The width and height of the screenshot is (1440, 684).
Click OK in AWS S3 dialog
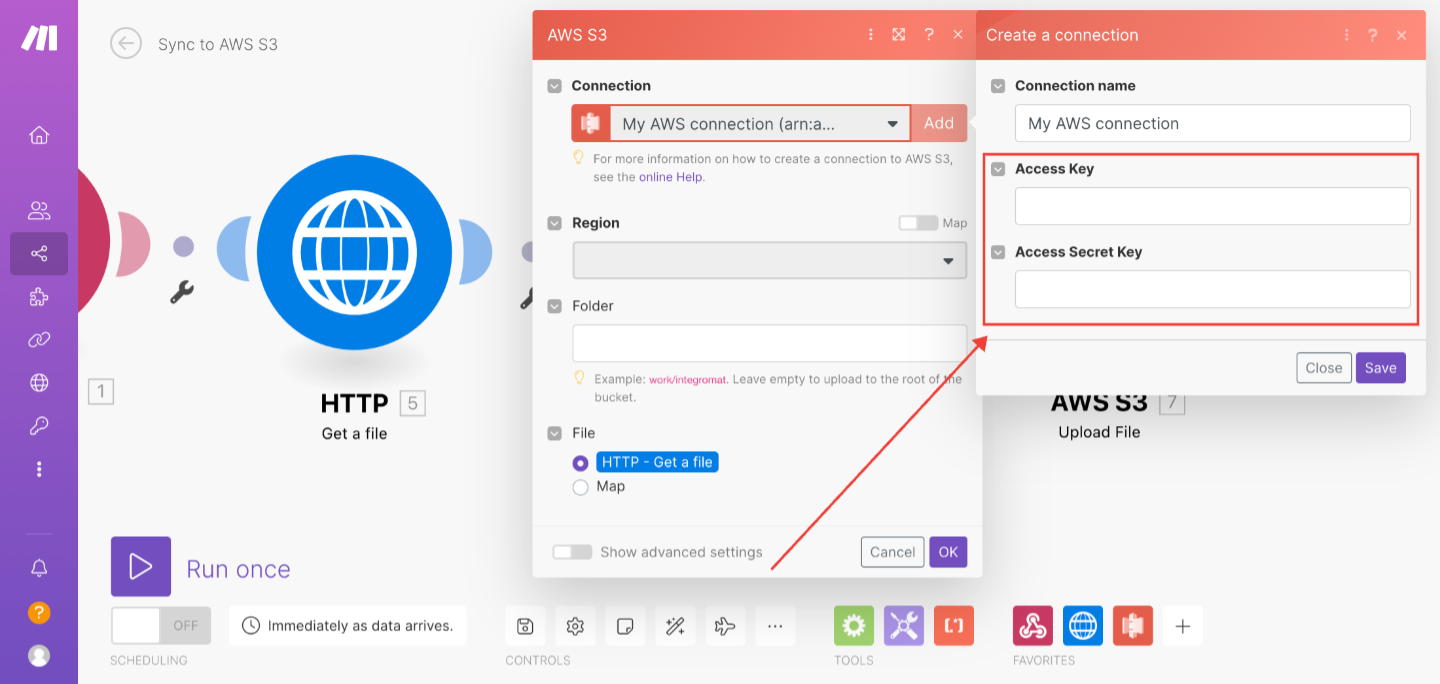(x=948, y=552)
